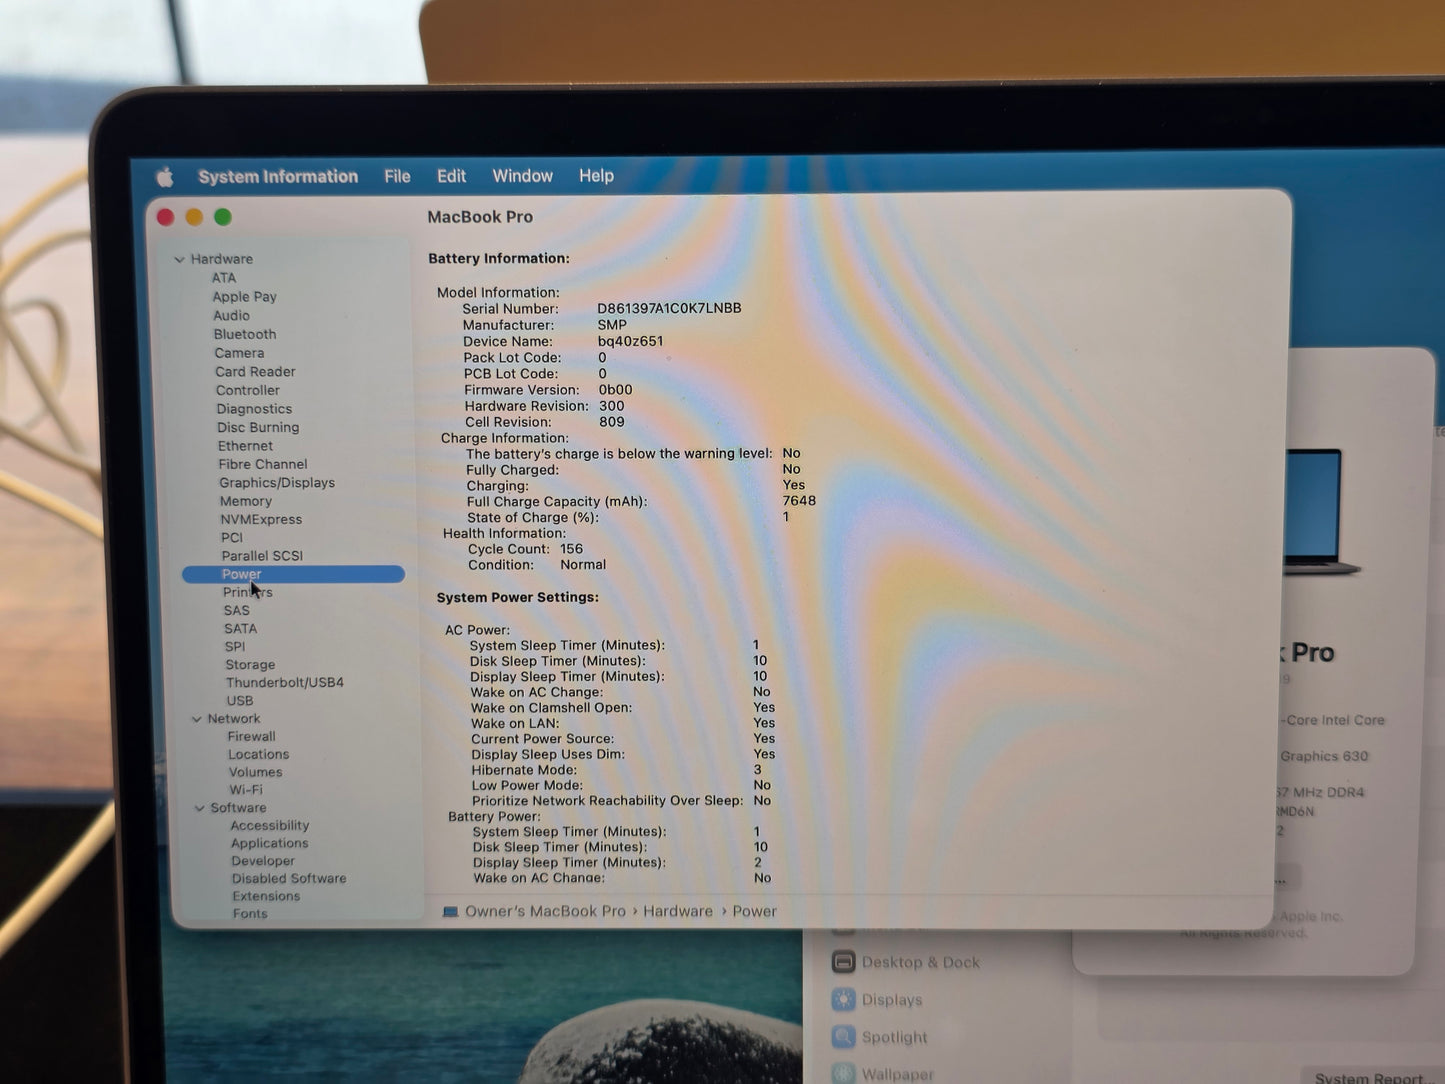The image size is (1445, 1084).
Task: Select Fonts under Software
Action: tap(250, 913)
